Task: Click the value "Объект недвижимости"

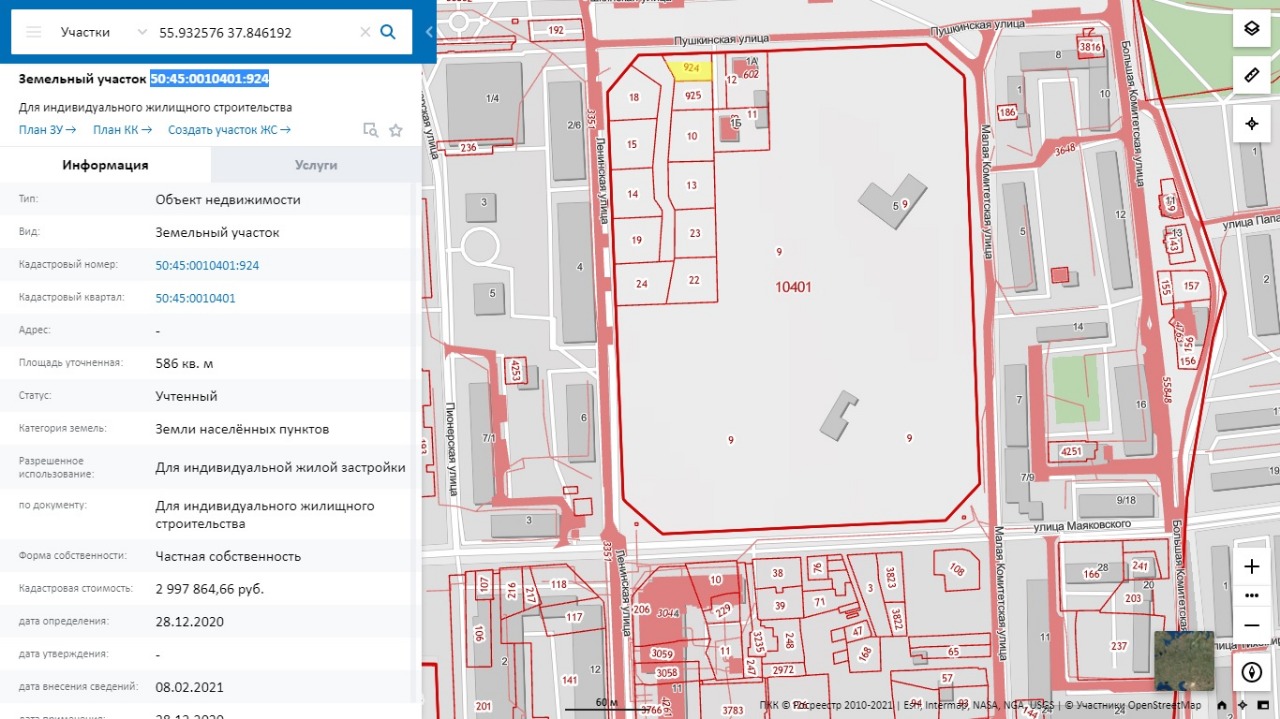Action: 228,200
